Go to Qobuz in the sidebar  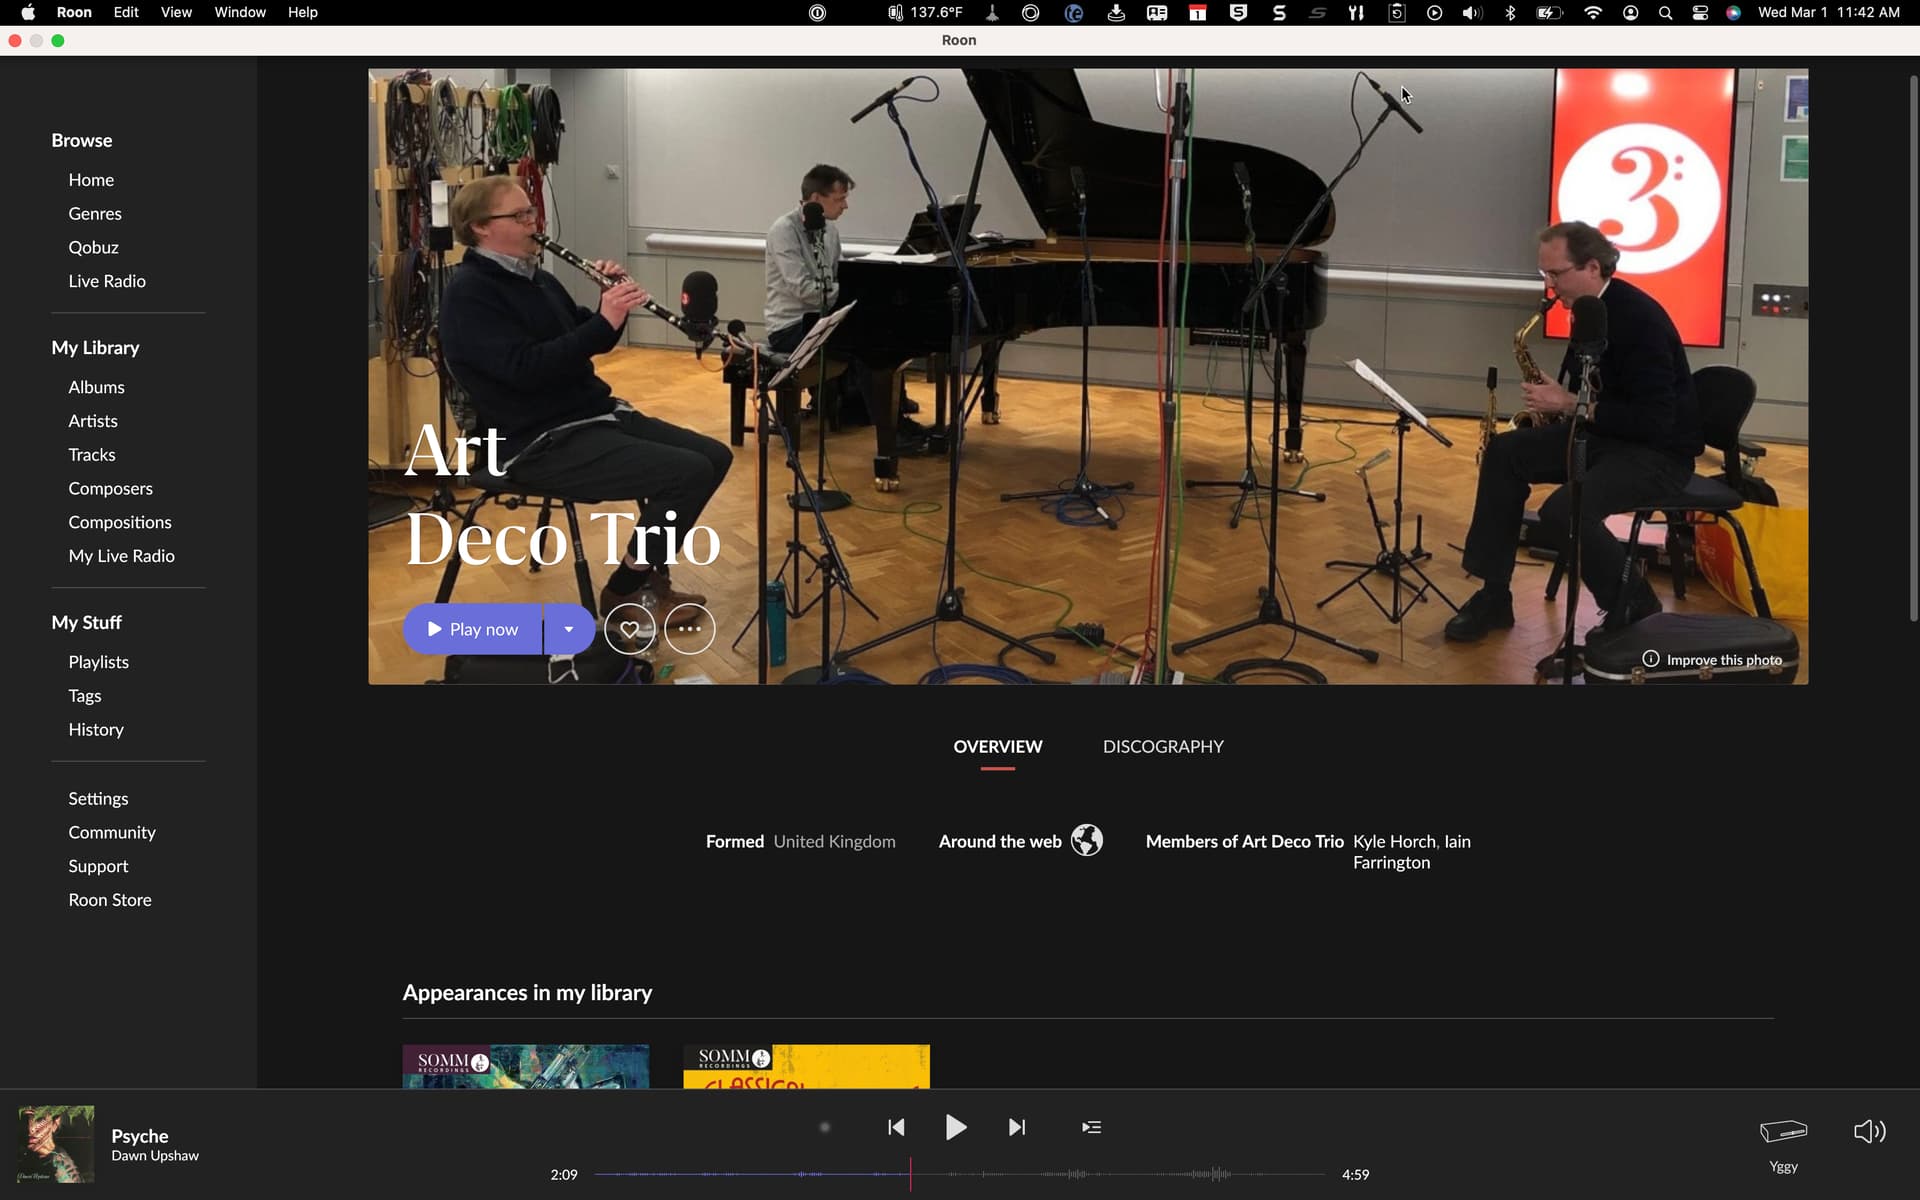[93, 247]
